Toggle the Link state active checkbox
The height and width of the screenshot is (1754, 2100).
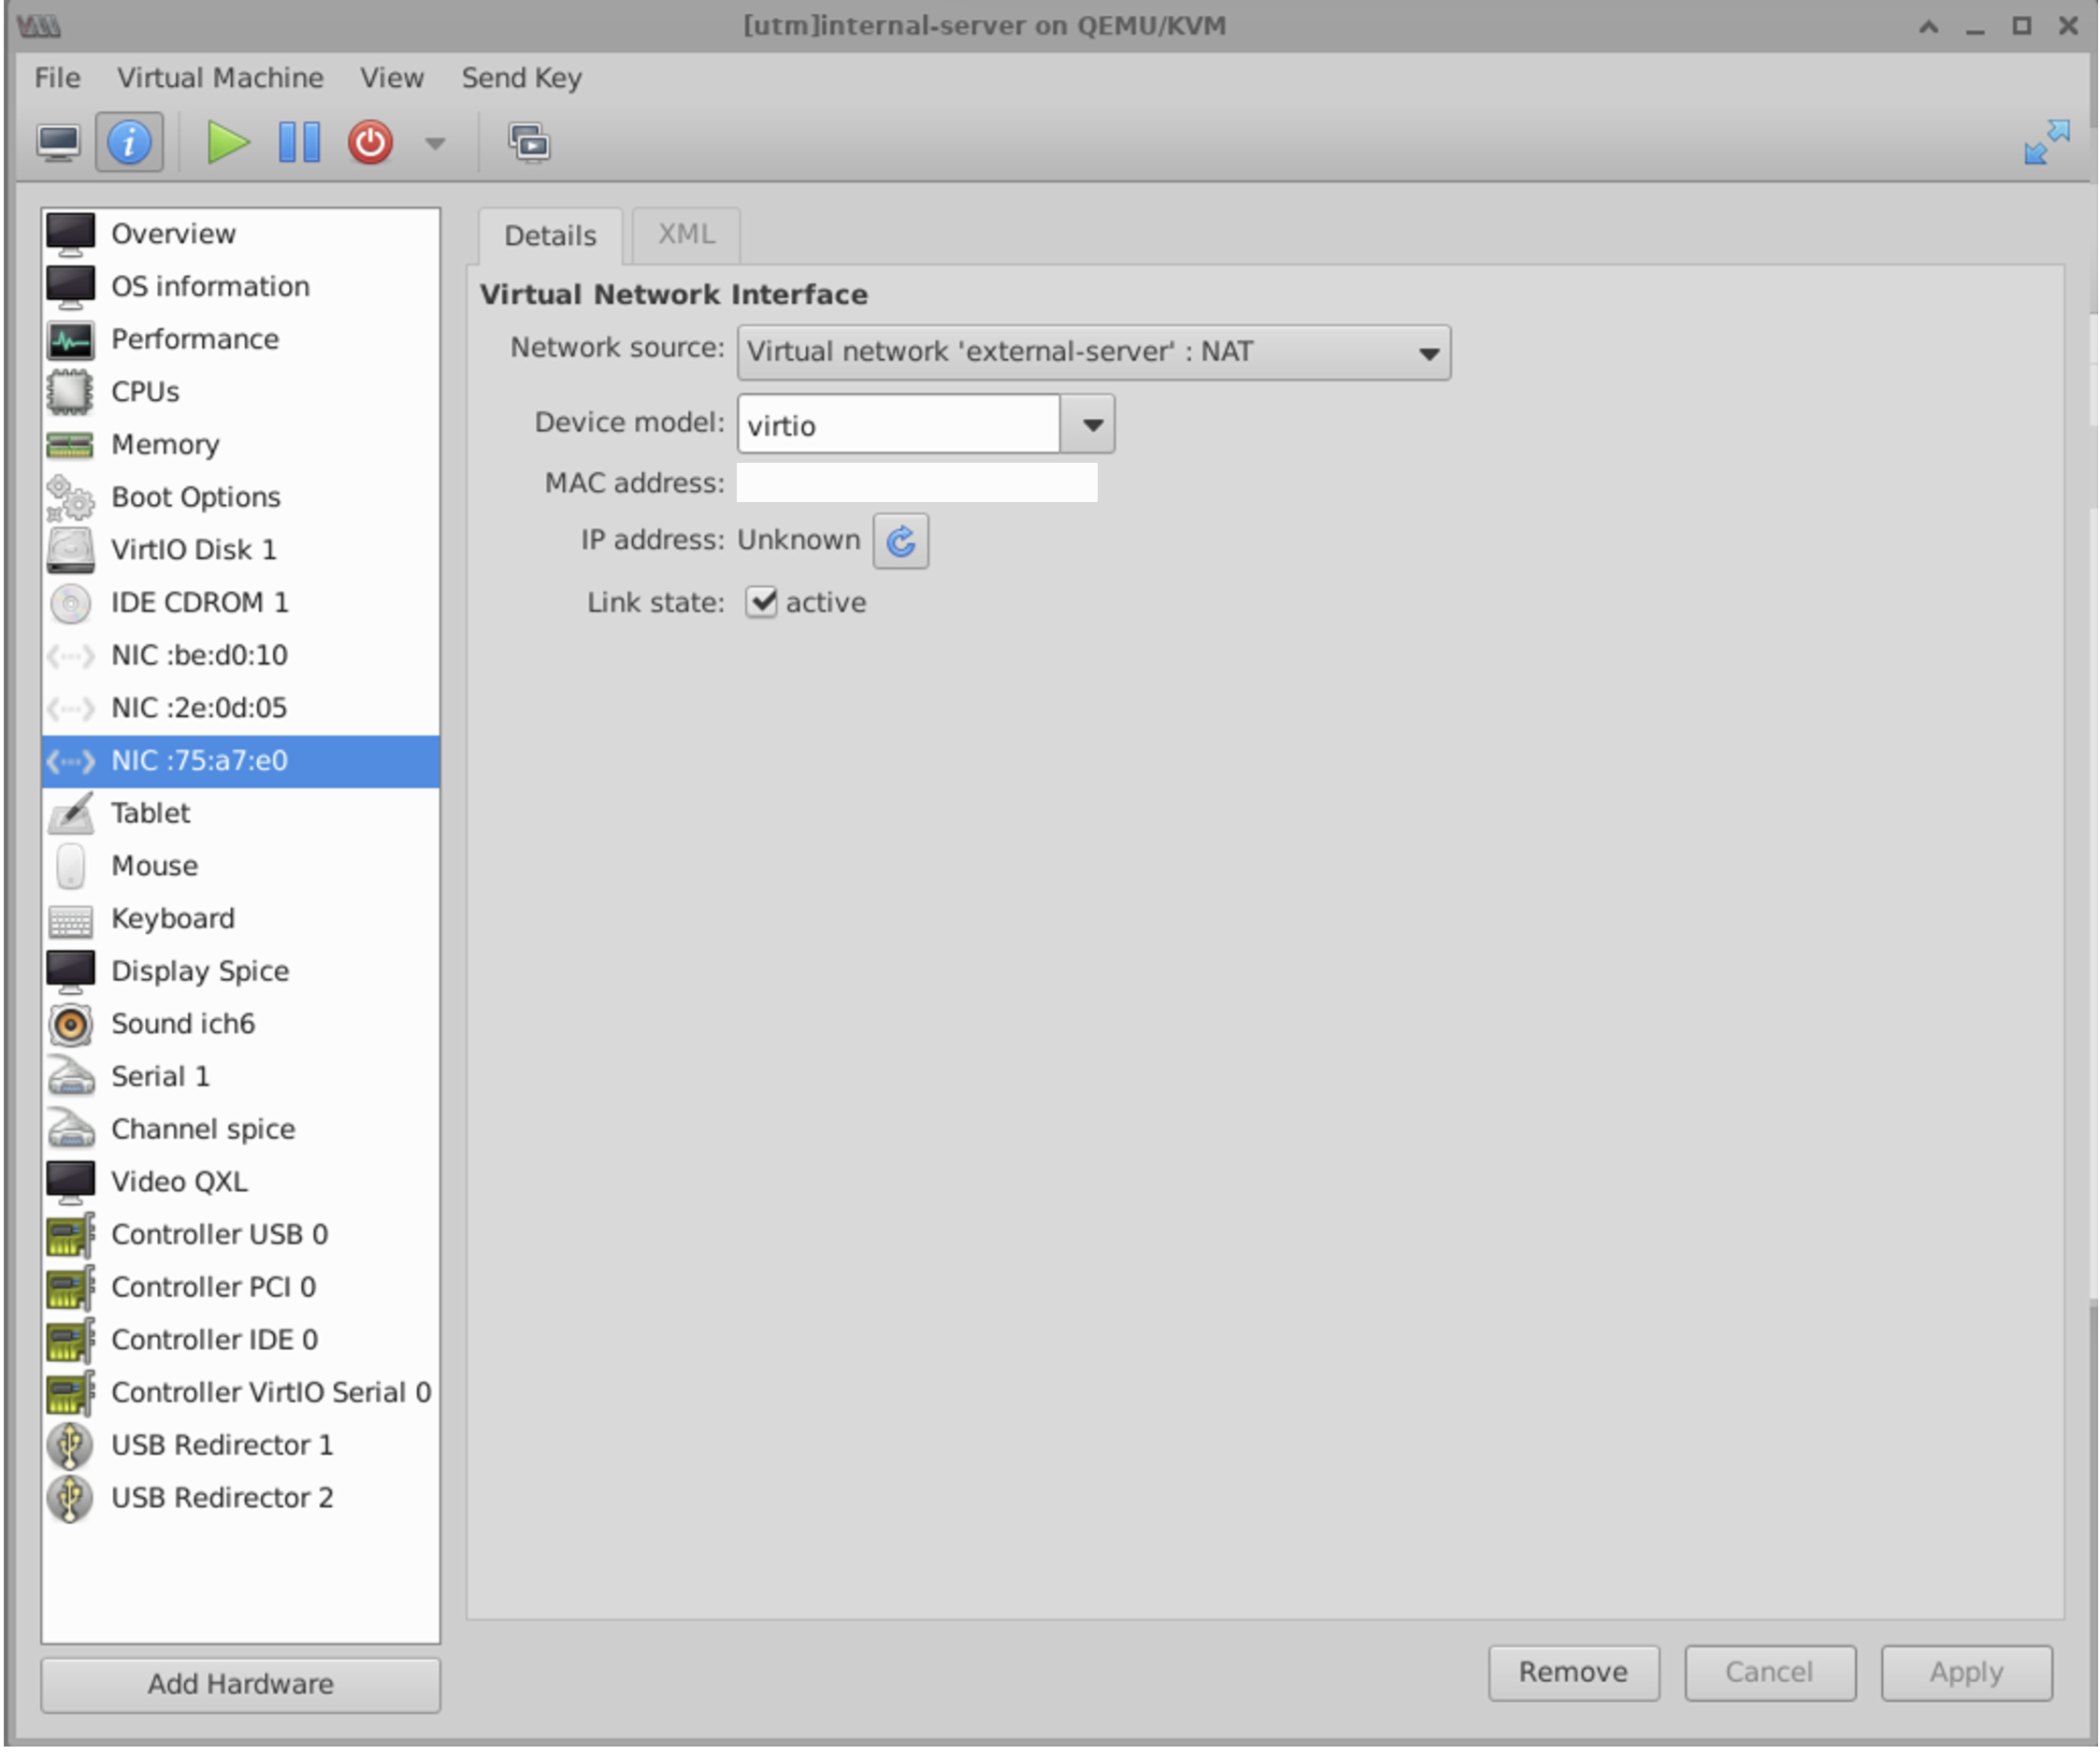(761, 602)
